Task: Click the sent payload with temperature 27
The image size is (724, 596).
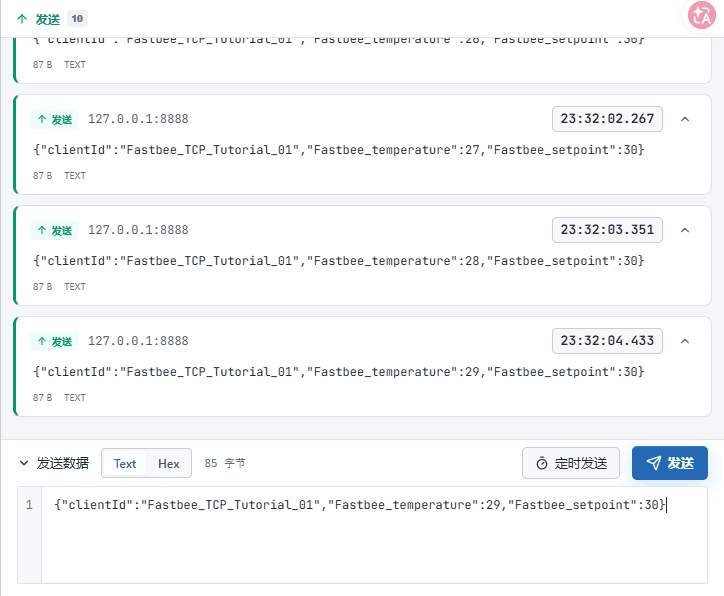Action: coord(338,150)
